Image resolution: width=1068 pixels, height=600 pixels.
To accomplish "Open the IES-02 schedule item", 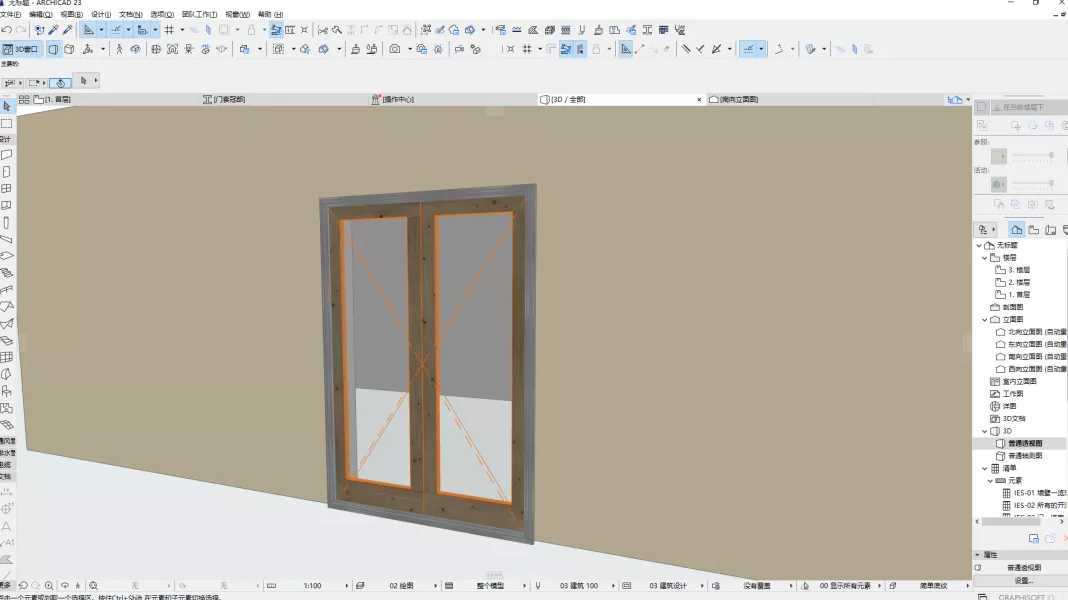I will (x=1034, y=505).
